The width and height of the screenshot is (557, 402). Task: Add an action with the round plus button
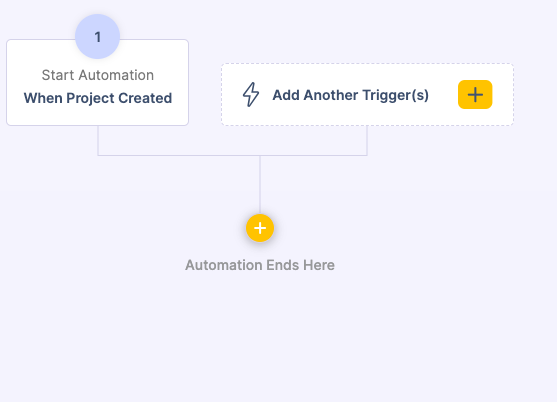coord(260,228)
